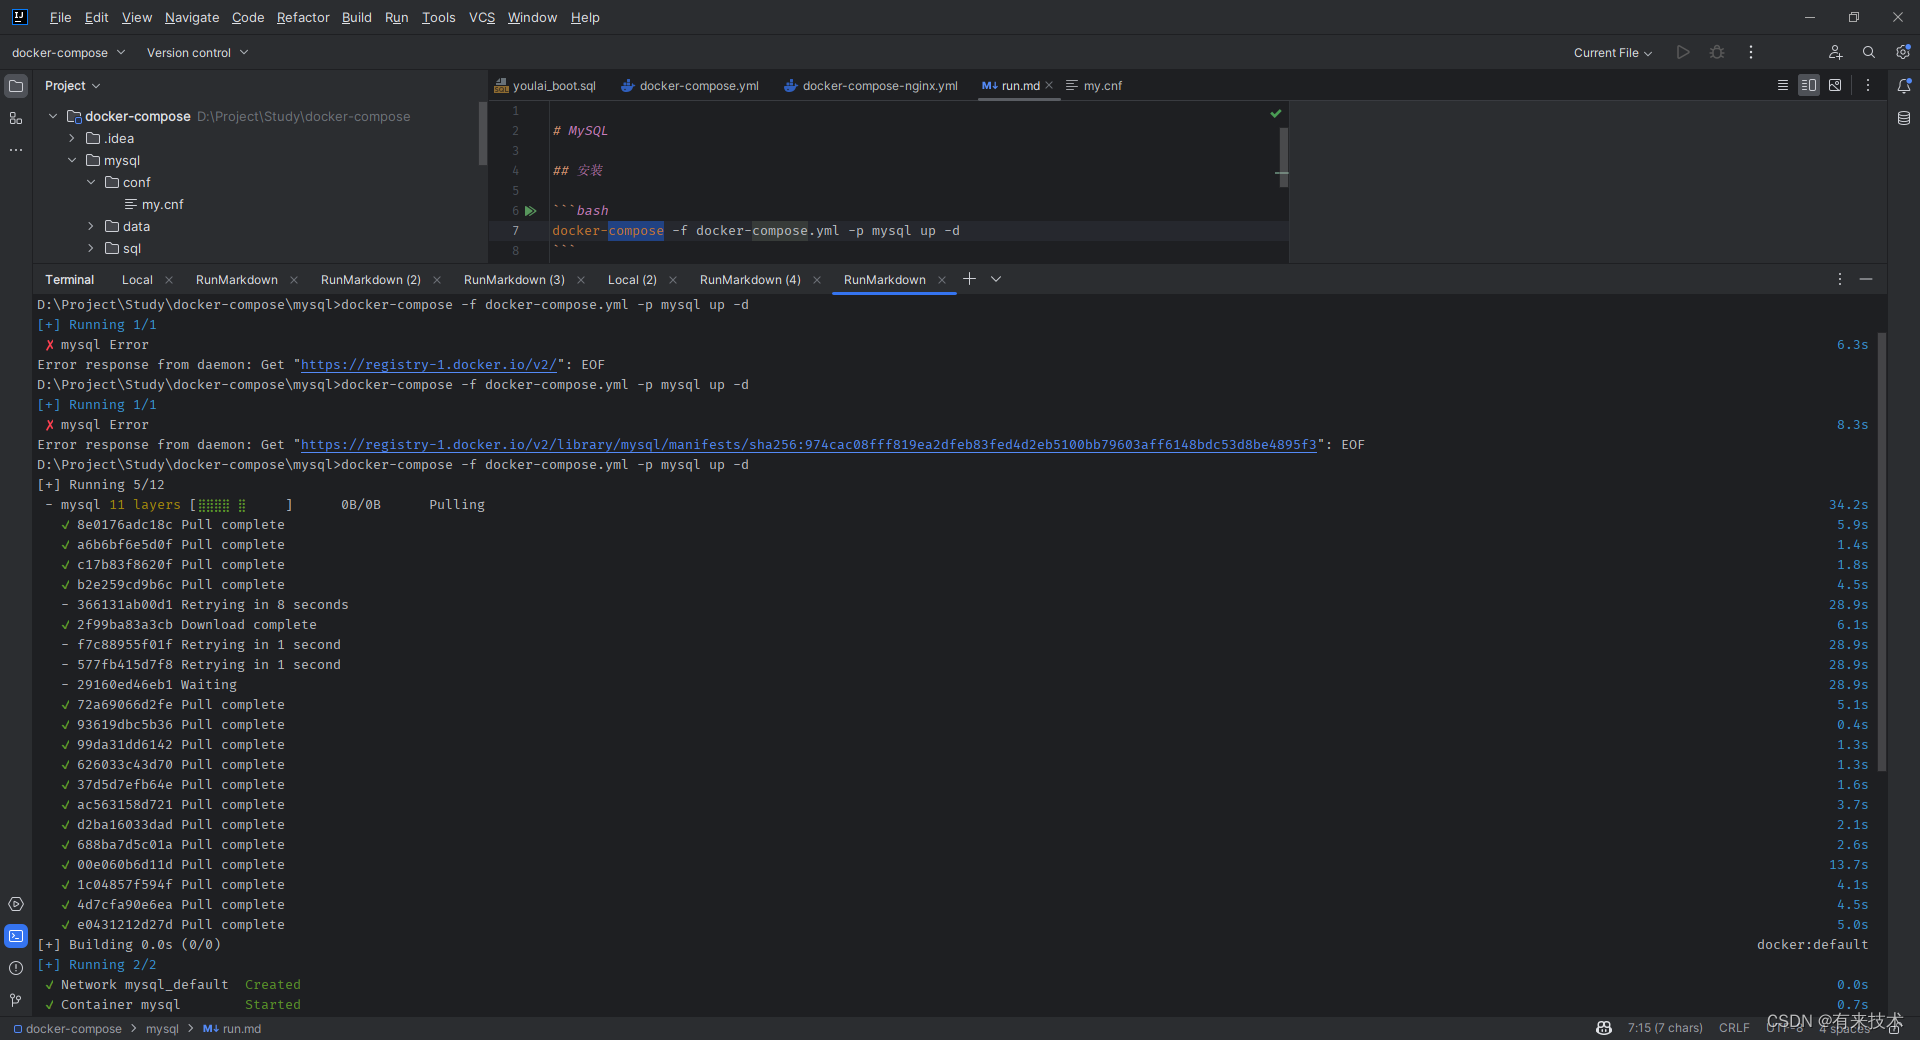Click line 7 docker-compose command in editor

pos(756,231)
